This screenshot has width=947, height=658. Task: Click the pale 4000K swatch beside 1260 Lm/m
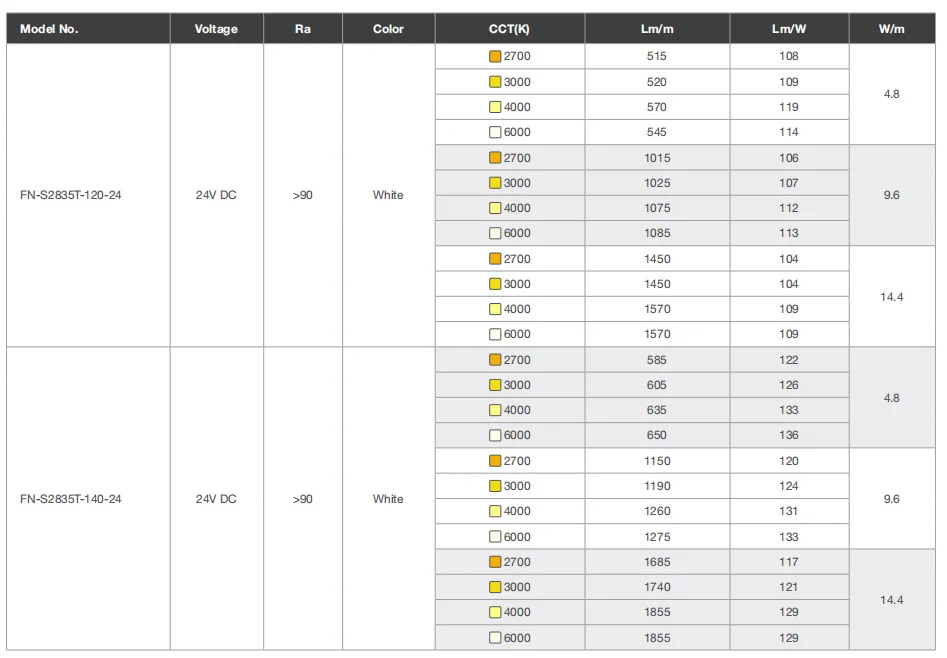pyautogui.click(x=494, y=511)
